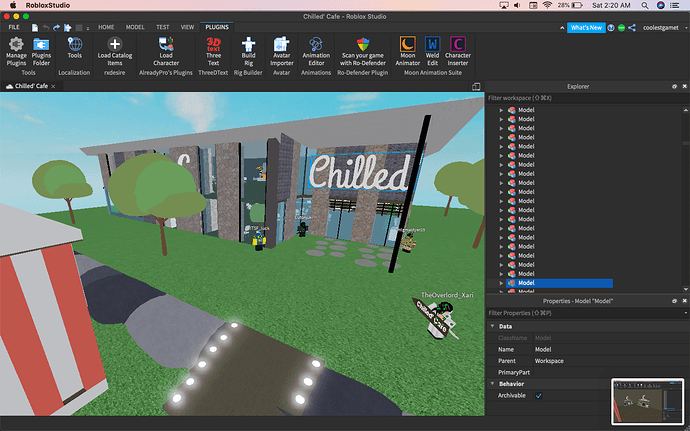The height and width of the screenshot is (431, 690).
Task: Undock the Properties panel
Action: 674,301
